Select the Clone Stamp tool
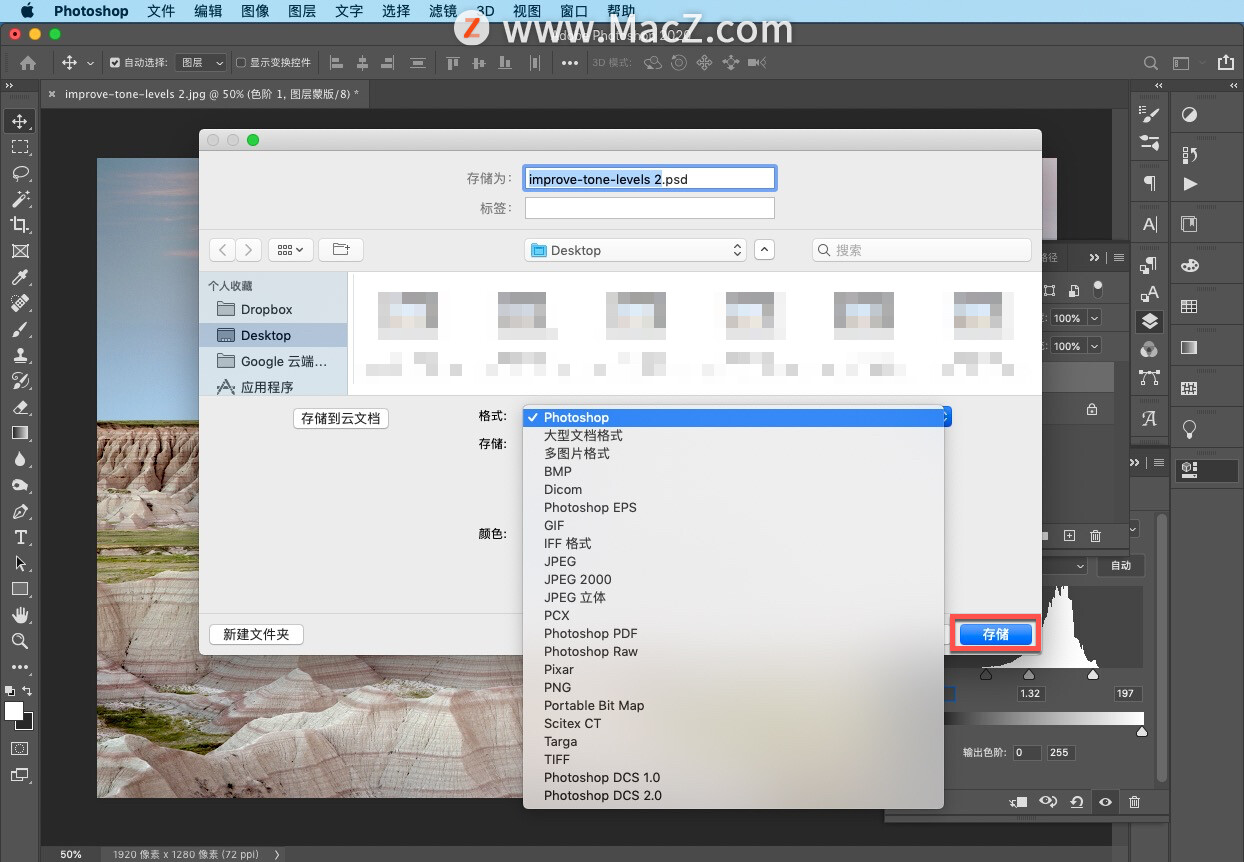1244x862 pixels. [19, 355]
